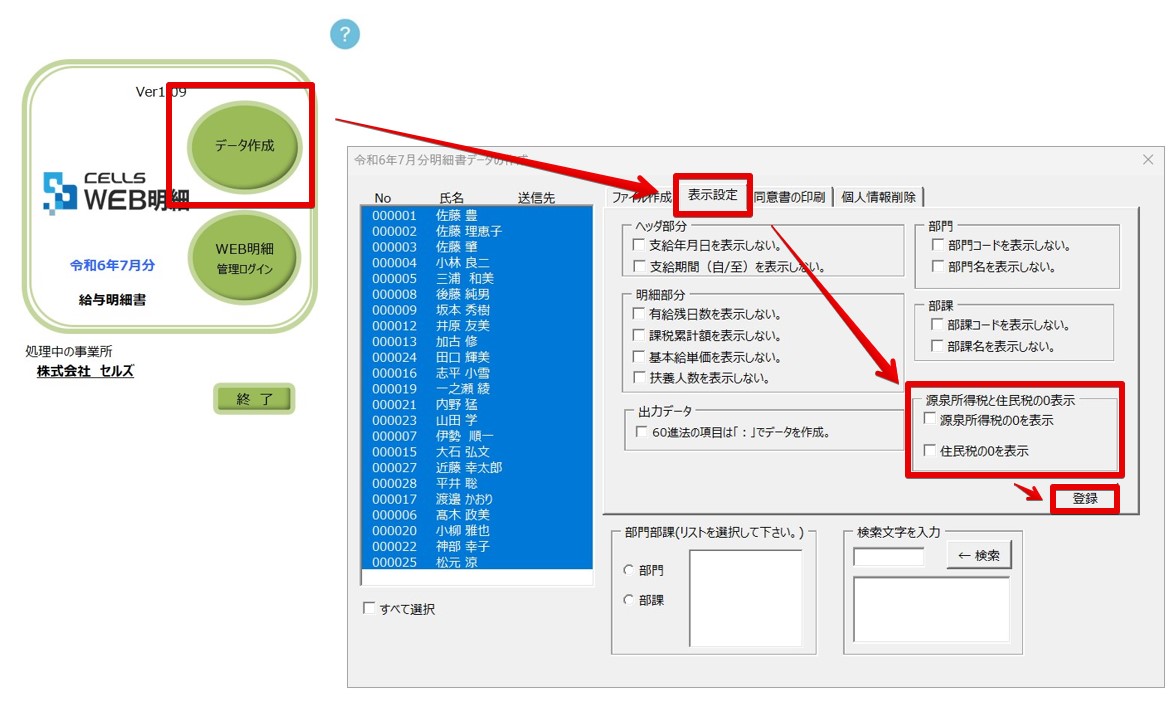Toggle the すべて選択 checkbox
This screenshot has height=702, width=1176.
[x=367, y=608]
